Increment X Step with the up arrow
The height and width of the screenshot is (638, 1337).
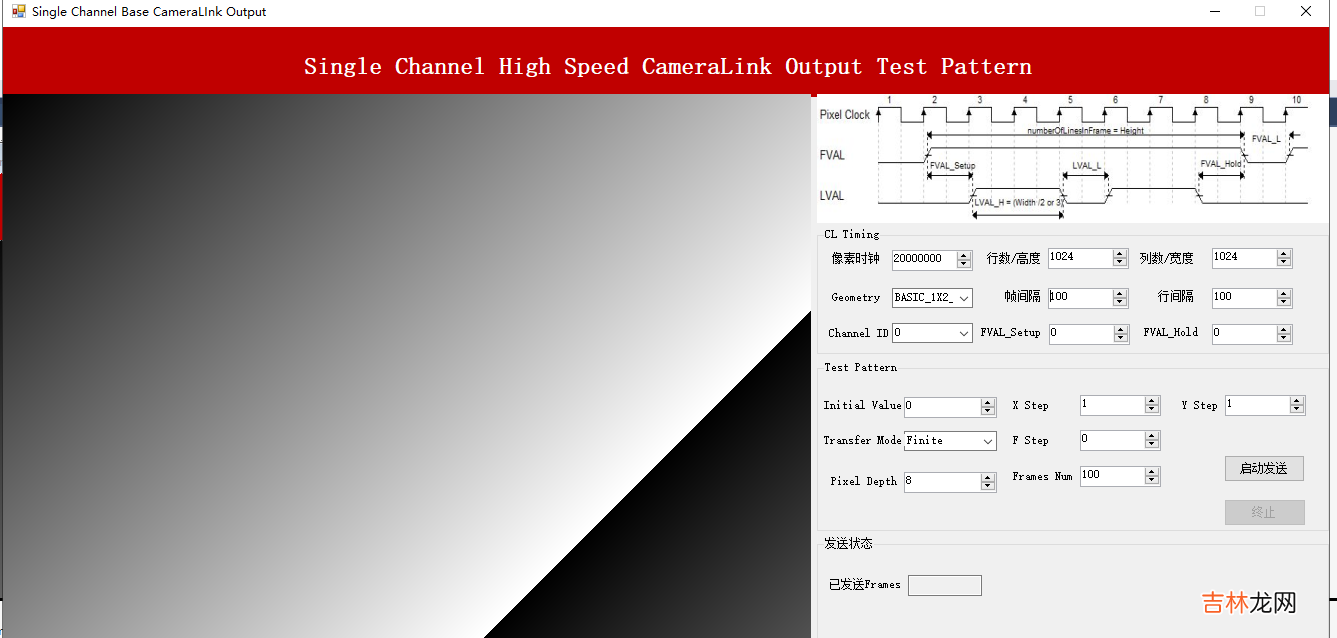[1152, 401]
